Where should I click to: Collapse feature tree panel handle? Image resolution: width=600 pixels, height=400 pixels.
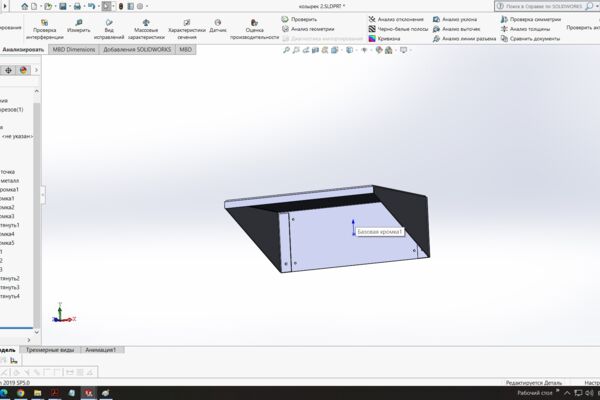(42, 195)
